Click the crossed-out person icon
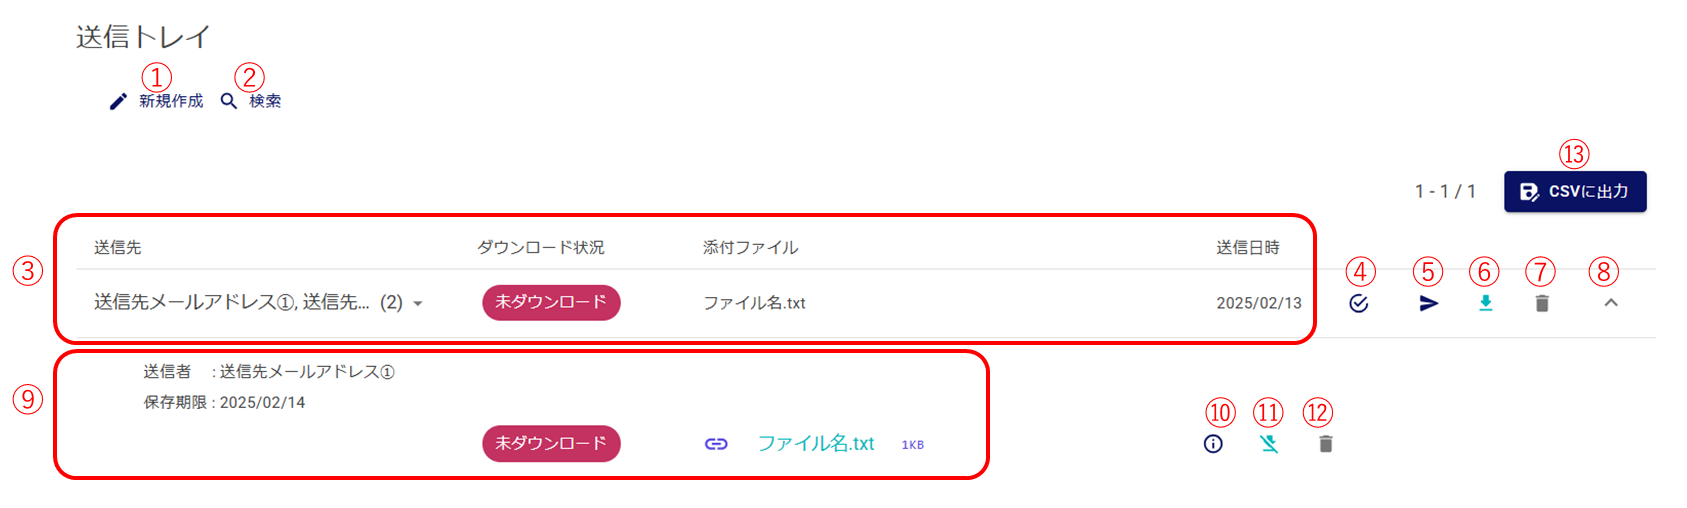Viewport: 1687px width, 508px height. 1269,444
